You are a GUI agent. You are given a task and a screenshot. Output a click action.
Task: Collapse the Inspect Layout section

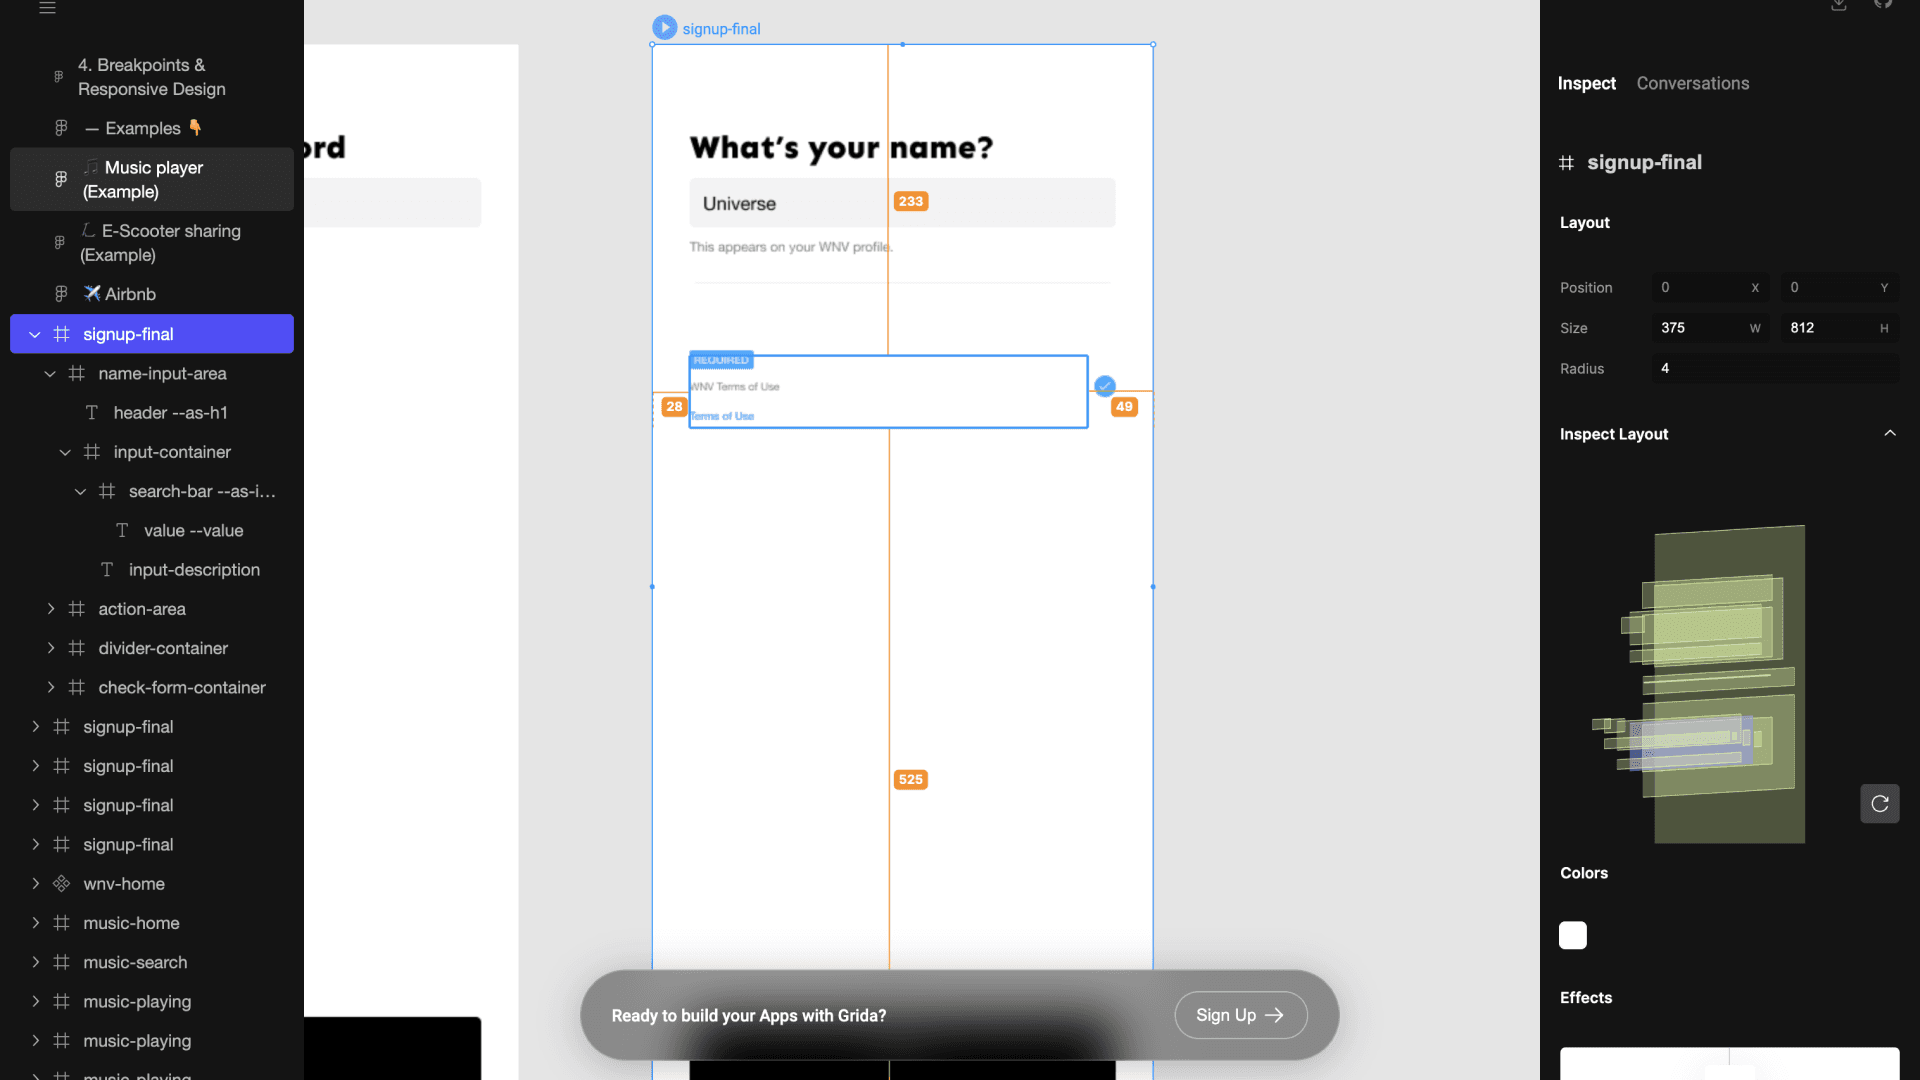click(1889, 434)
